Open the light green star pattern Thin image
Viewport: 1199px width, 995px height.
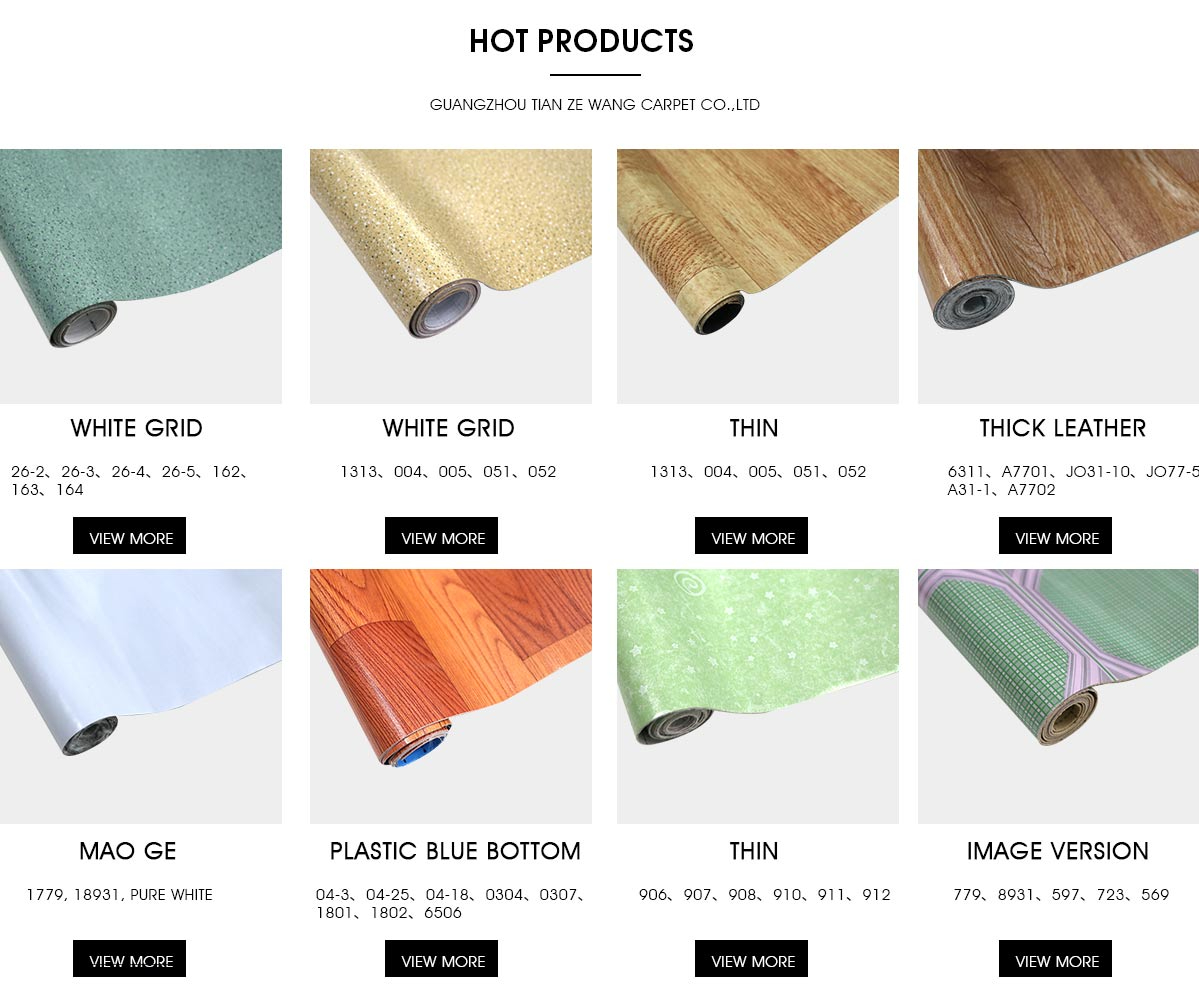[758, 696]
